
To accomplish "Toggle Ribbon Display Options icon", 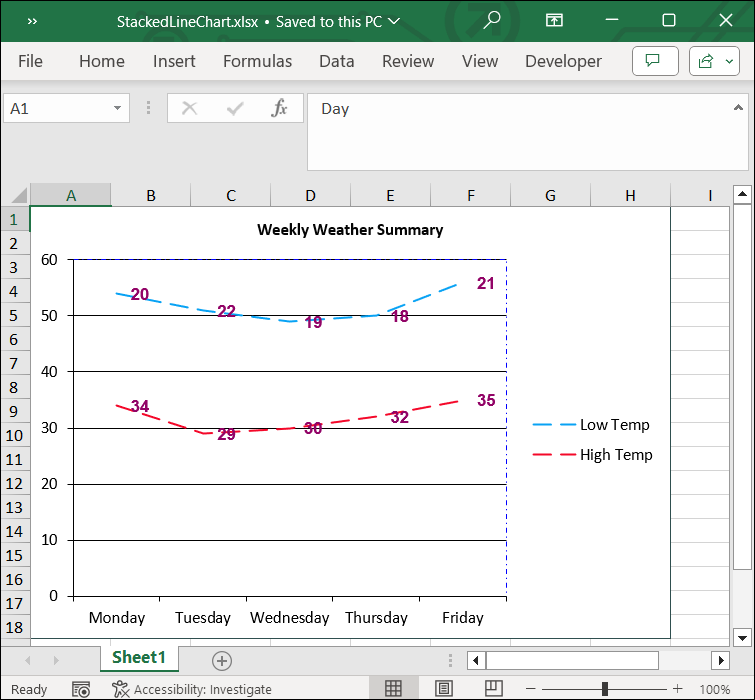I will [554, 20].
